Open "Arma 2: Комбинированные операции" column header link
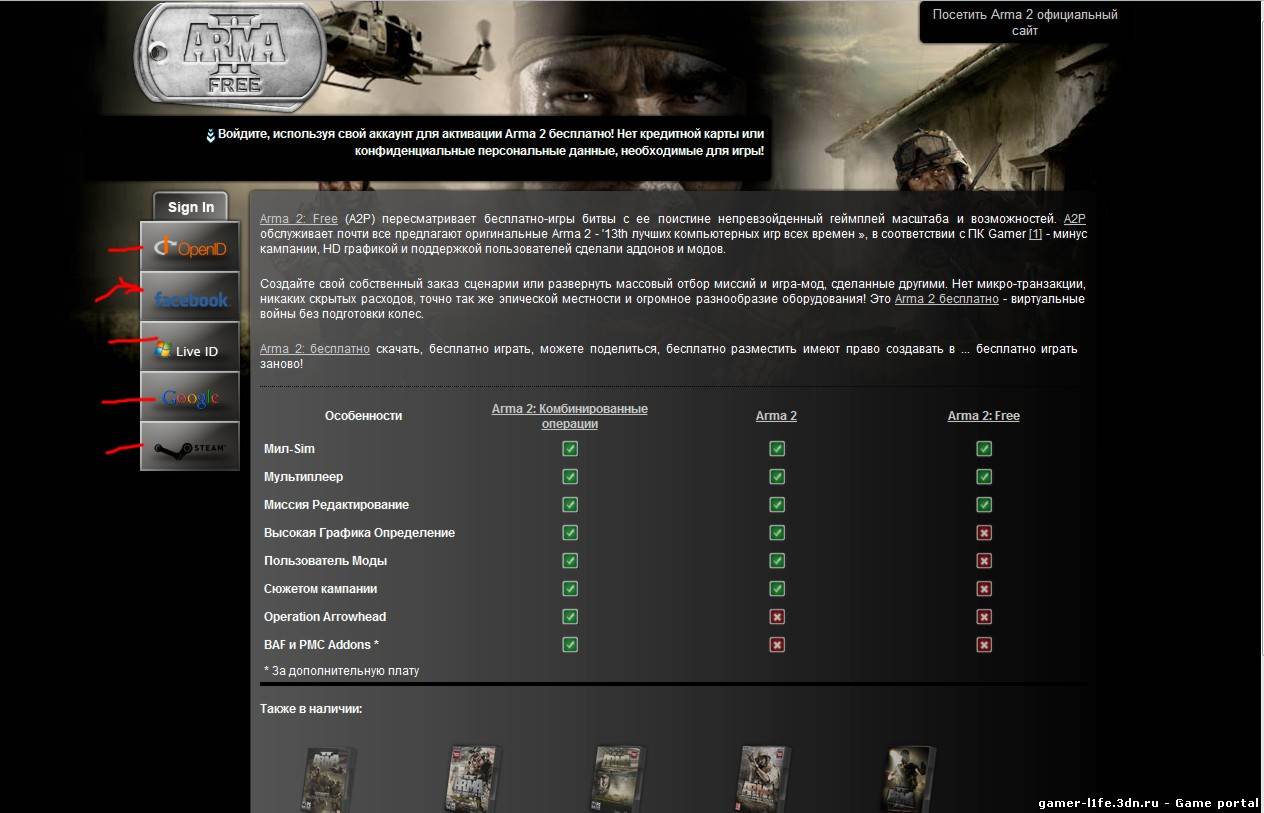The width and height of the screenshot is (1264, 813). pos(570,416)
